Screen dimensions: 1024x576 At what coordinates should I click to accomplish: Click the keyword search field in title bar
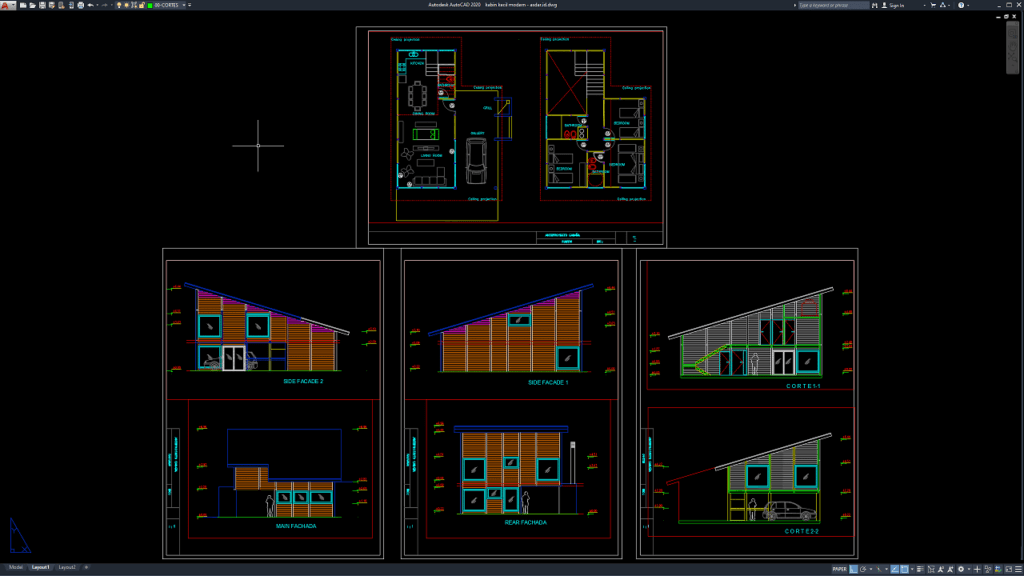point(833,6)
